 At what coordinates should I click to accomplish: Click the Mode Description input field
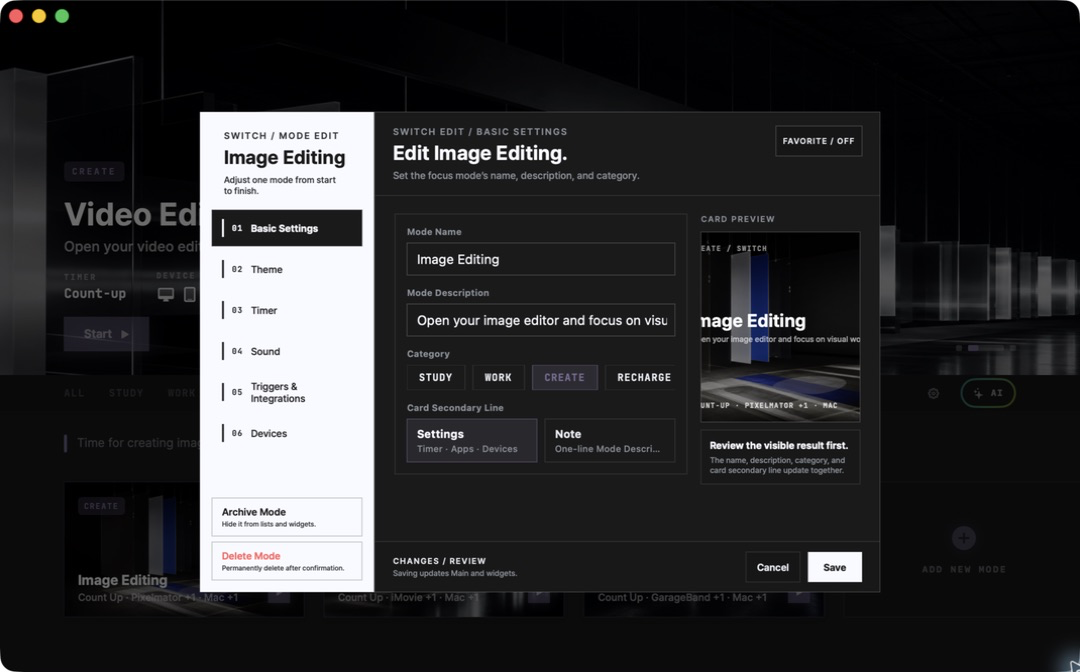point(541,320)
